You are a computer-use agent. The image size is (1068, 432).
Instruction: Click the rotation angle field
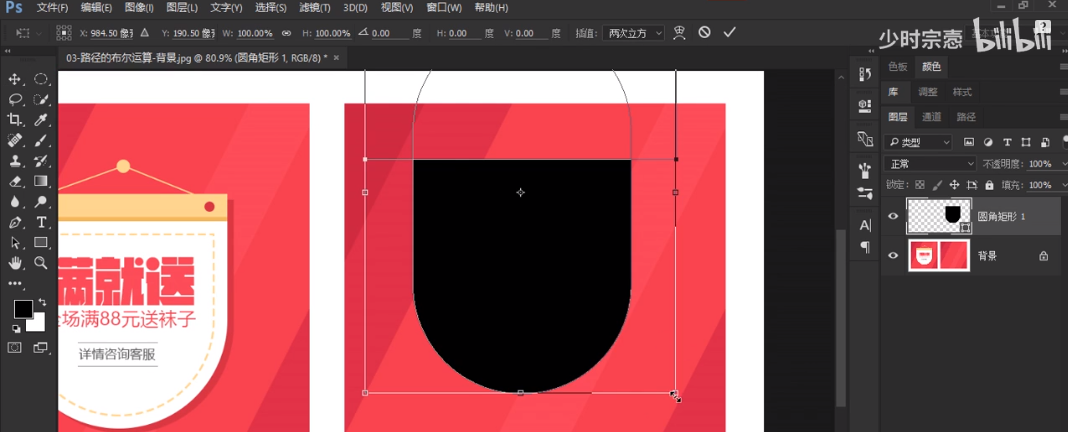point(390,33)
